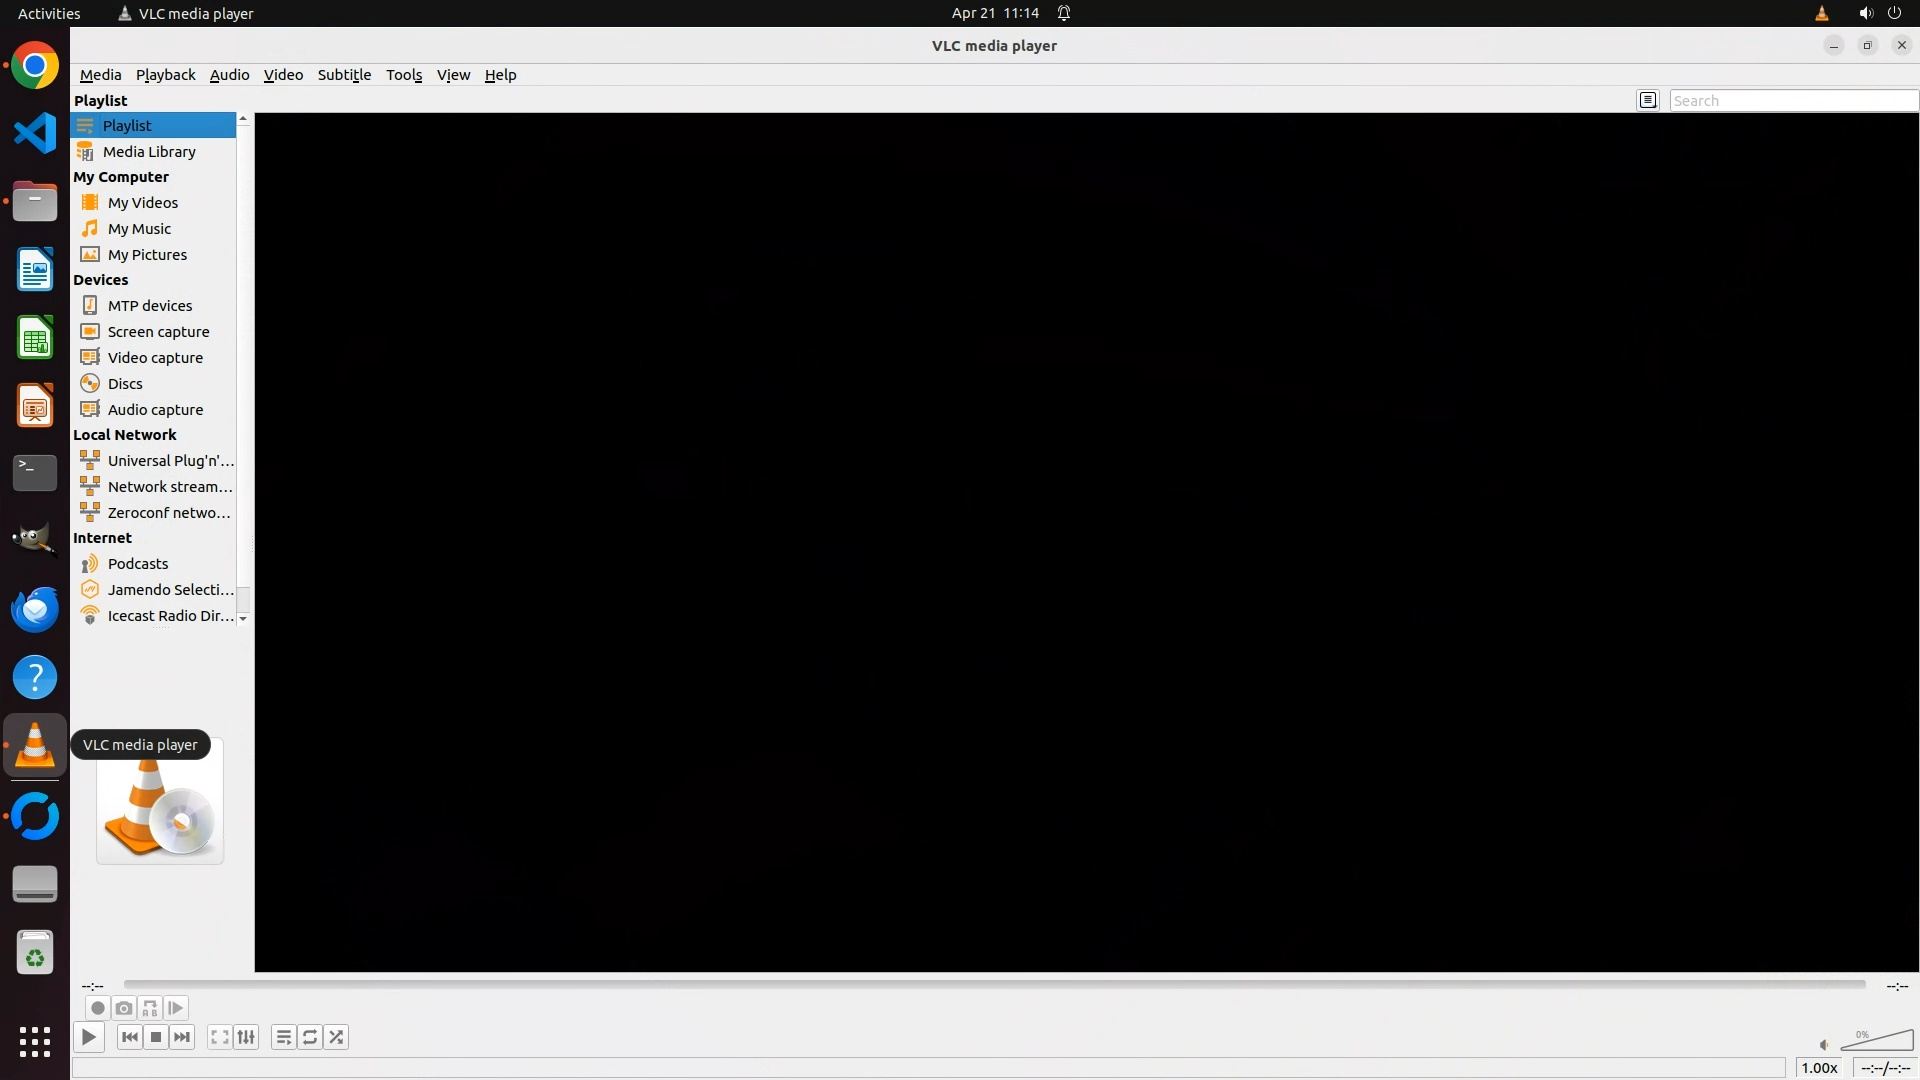
Task: Toggle the playlist view button
Action: point(284,1037)
